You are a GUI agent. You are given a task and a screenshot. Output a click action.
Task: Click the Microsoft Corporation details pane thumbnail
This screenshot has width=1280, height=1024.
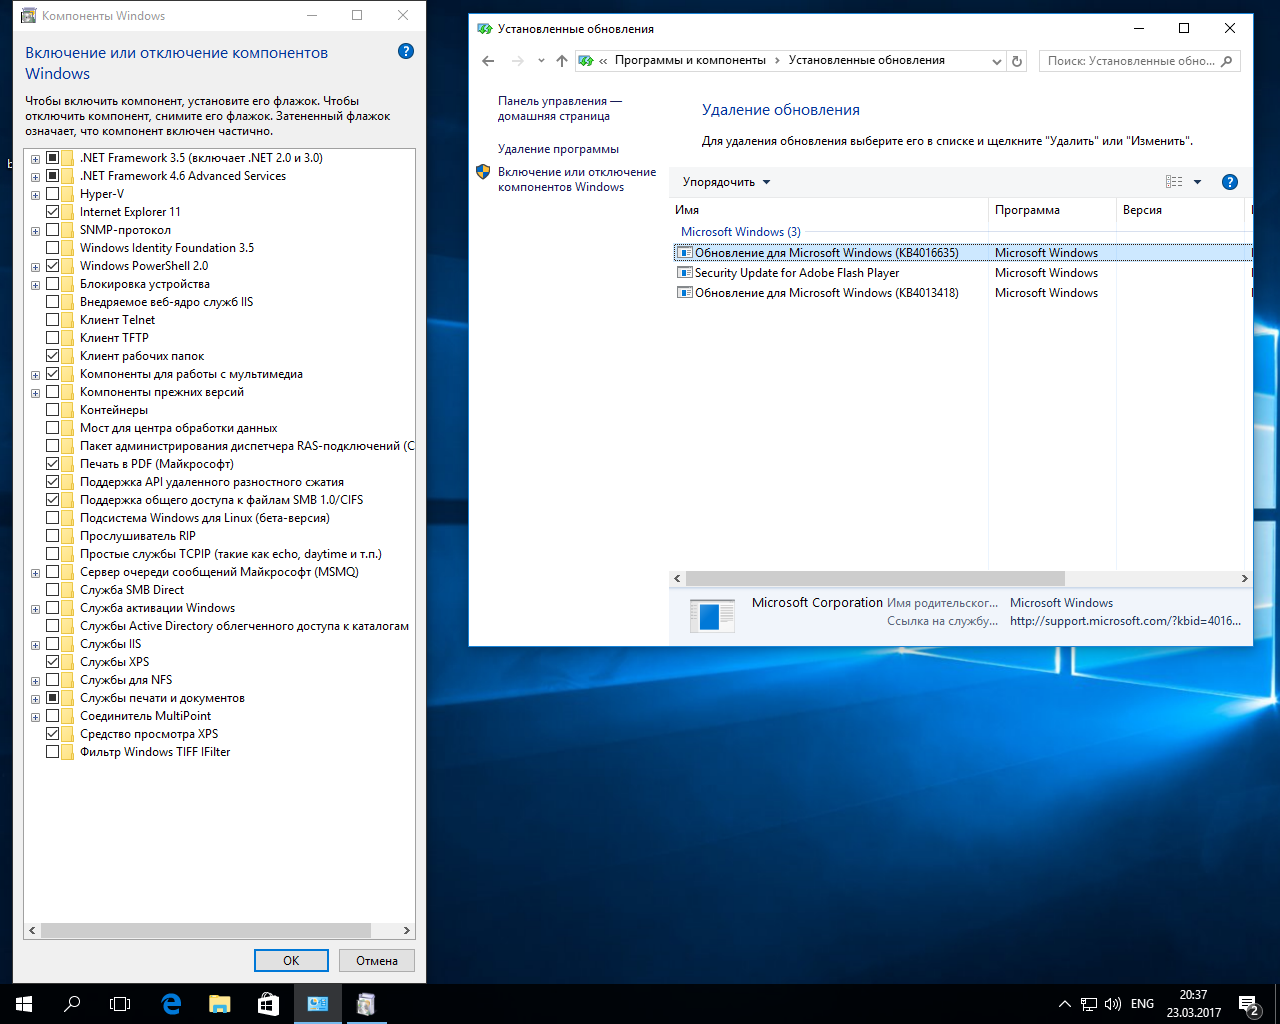(x=712, y=614)
